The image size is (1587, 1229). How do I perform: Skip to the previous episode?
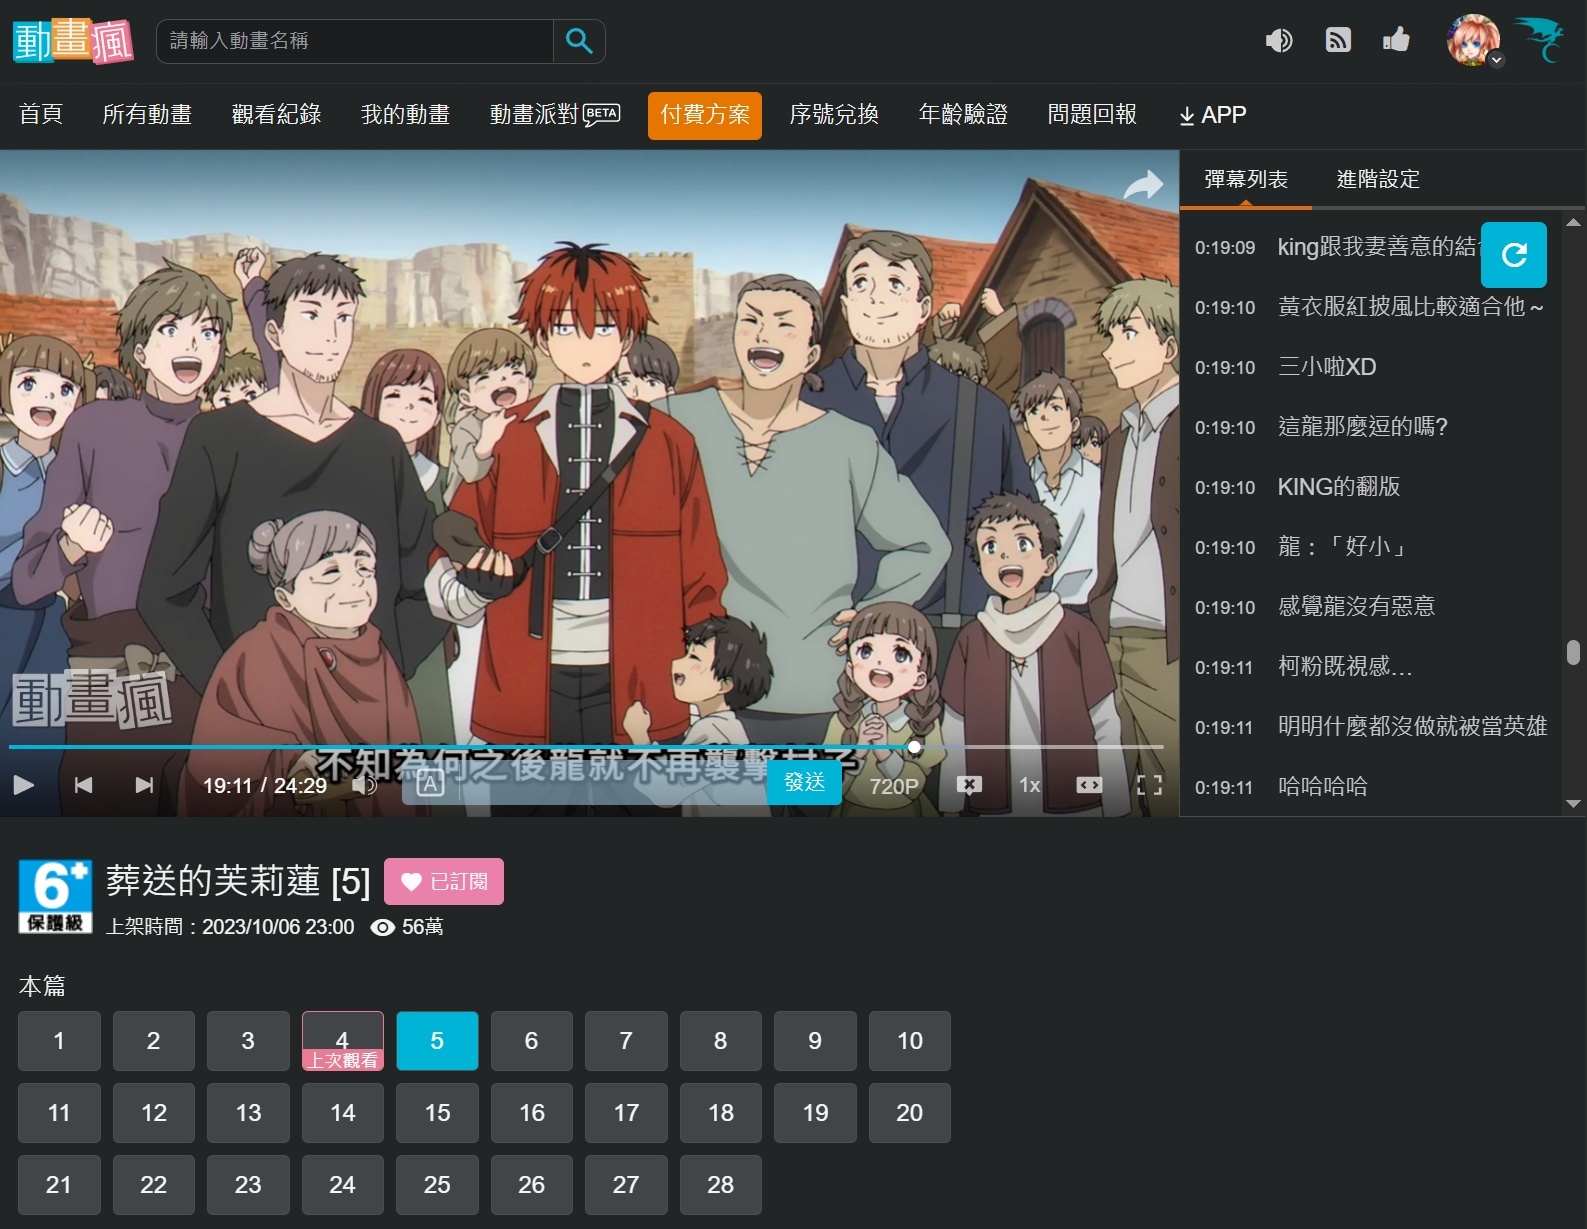pyautogui.click(x=84, y=785)
